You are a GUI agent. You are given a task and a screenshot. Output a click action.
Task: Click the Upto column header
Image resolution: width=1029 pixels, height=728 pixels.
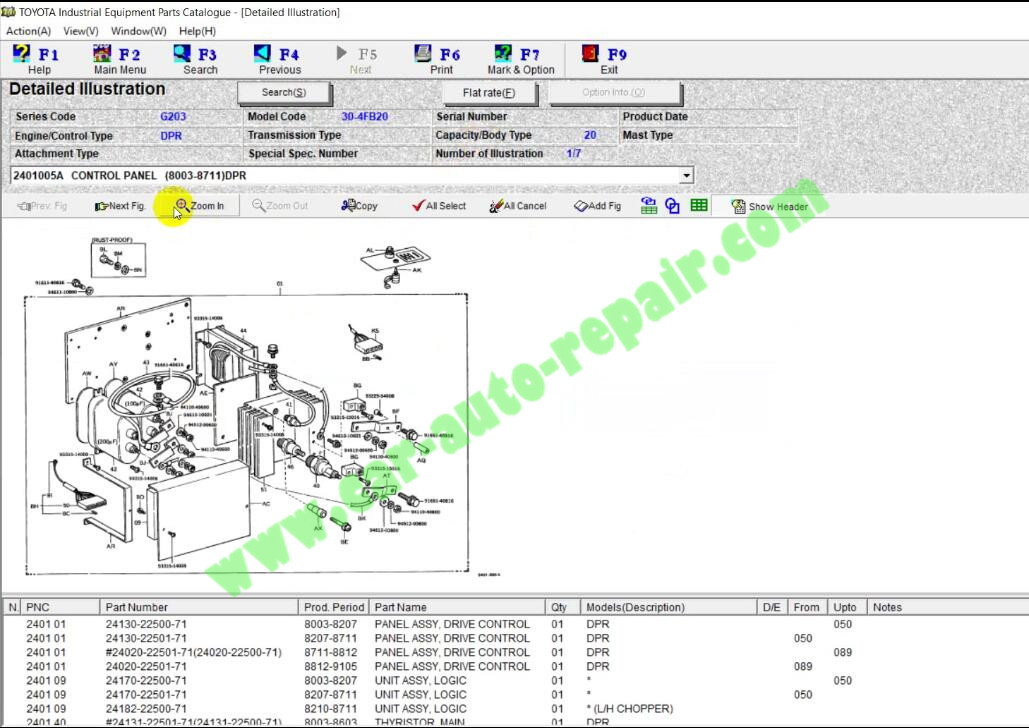pyautogui.click(x=845, y=607)
